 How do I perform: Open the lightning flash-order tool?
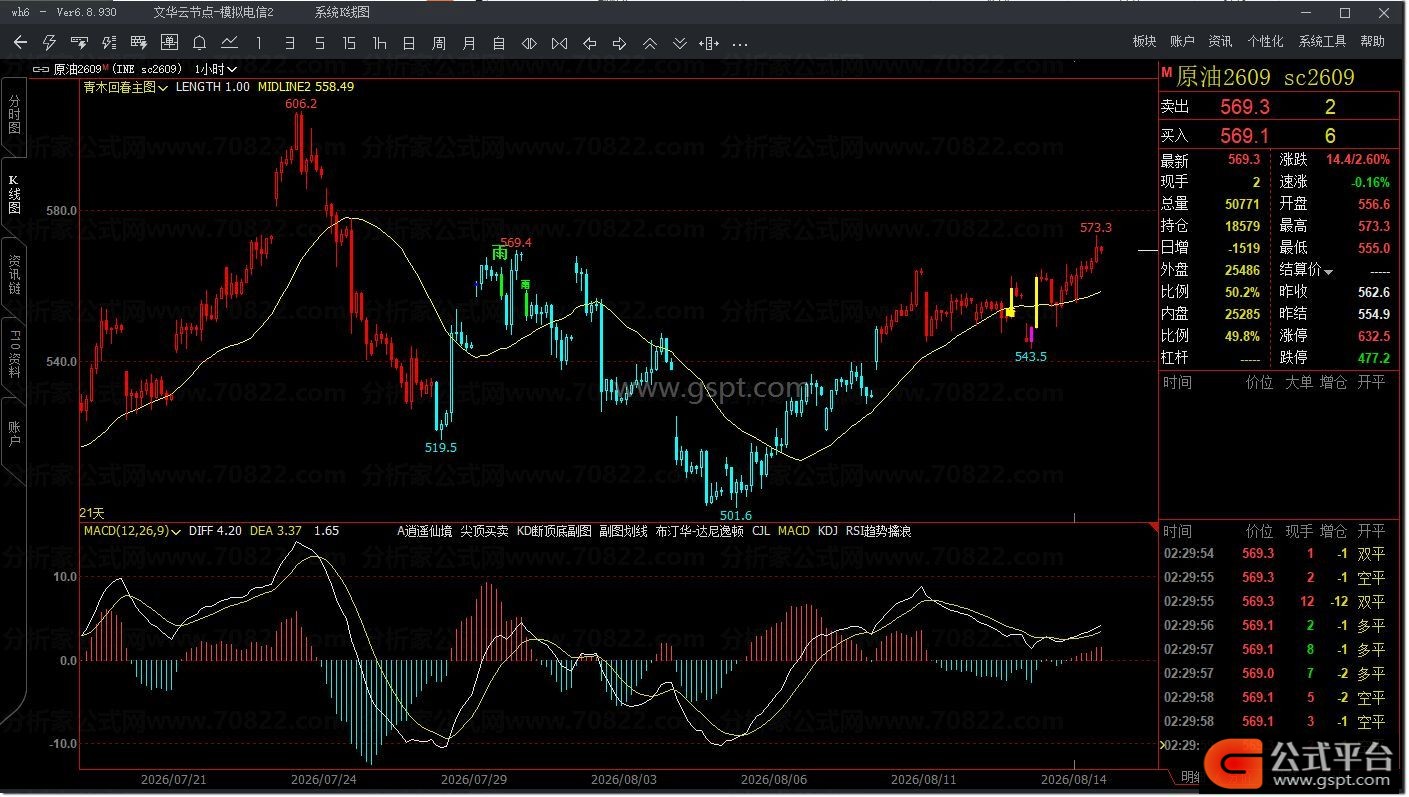pos(49,43)
